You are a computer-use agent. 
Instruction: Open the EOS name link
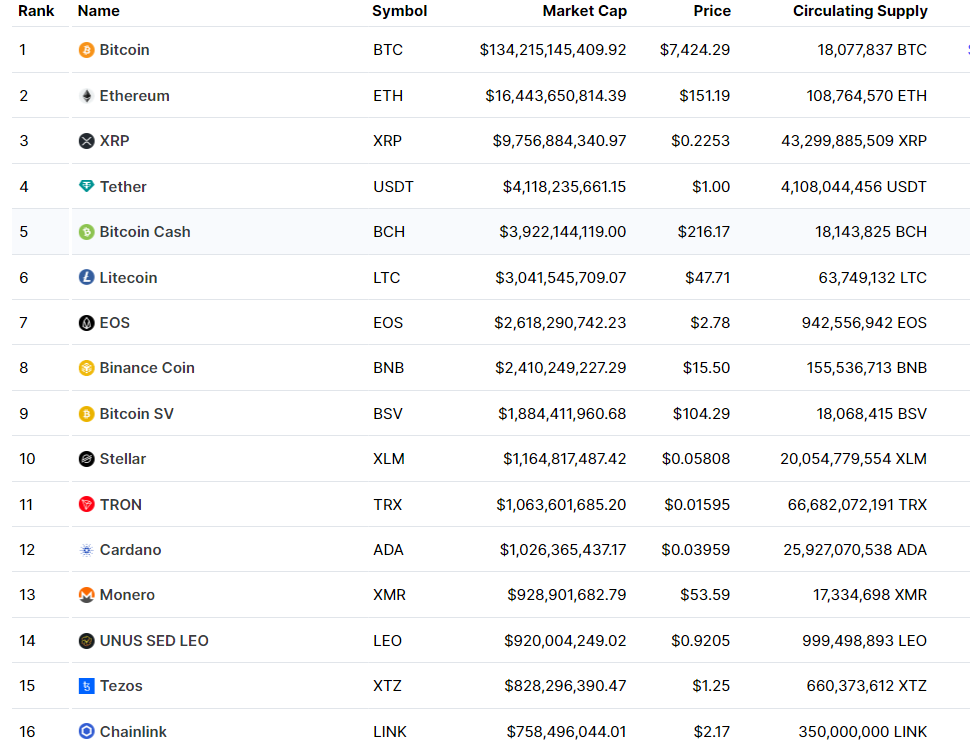coord(114,323)
